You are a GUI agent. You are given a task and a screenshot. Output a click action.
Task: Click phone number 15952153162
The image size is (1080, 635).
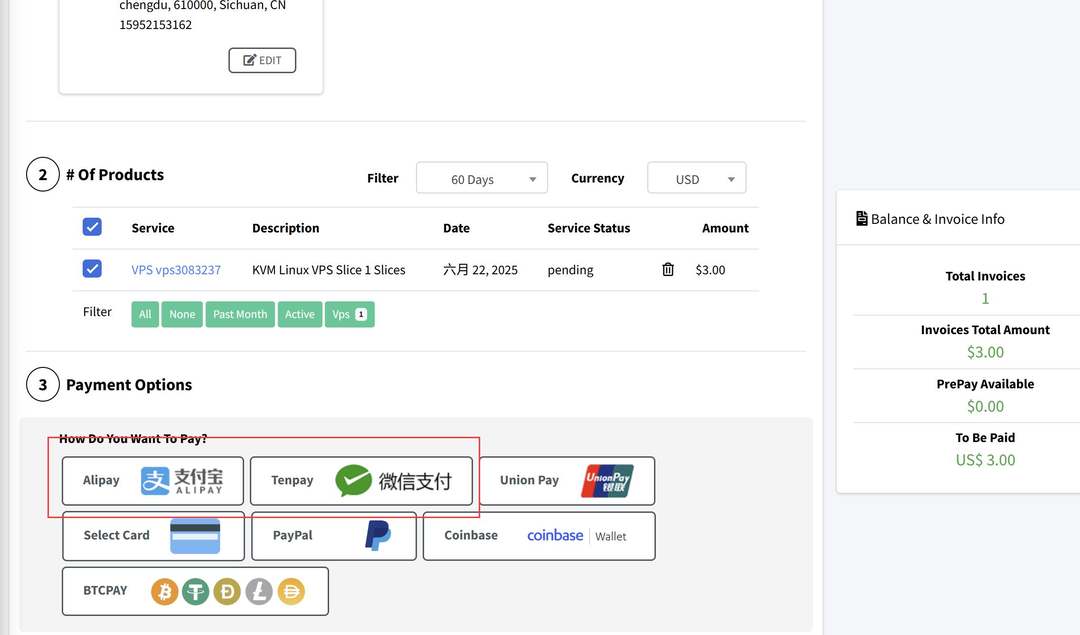156,25
